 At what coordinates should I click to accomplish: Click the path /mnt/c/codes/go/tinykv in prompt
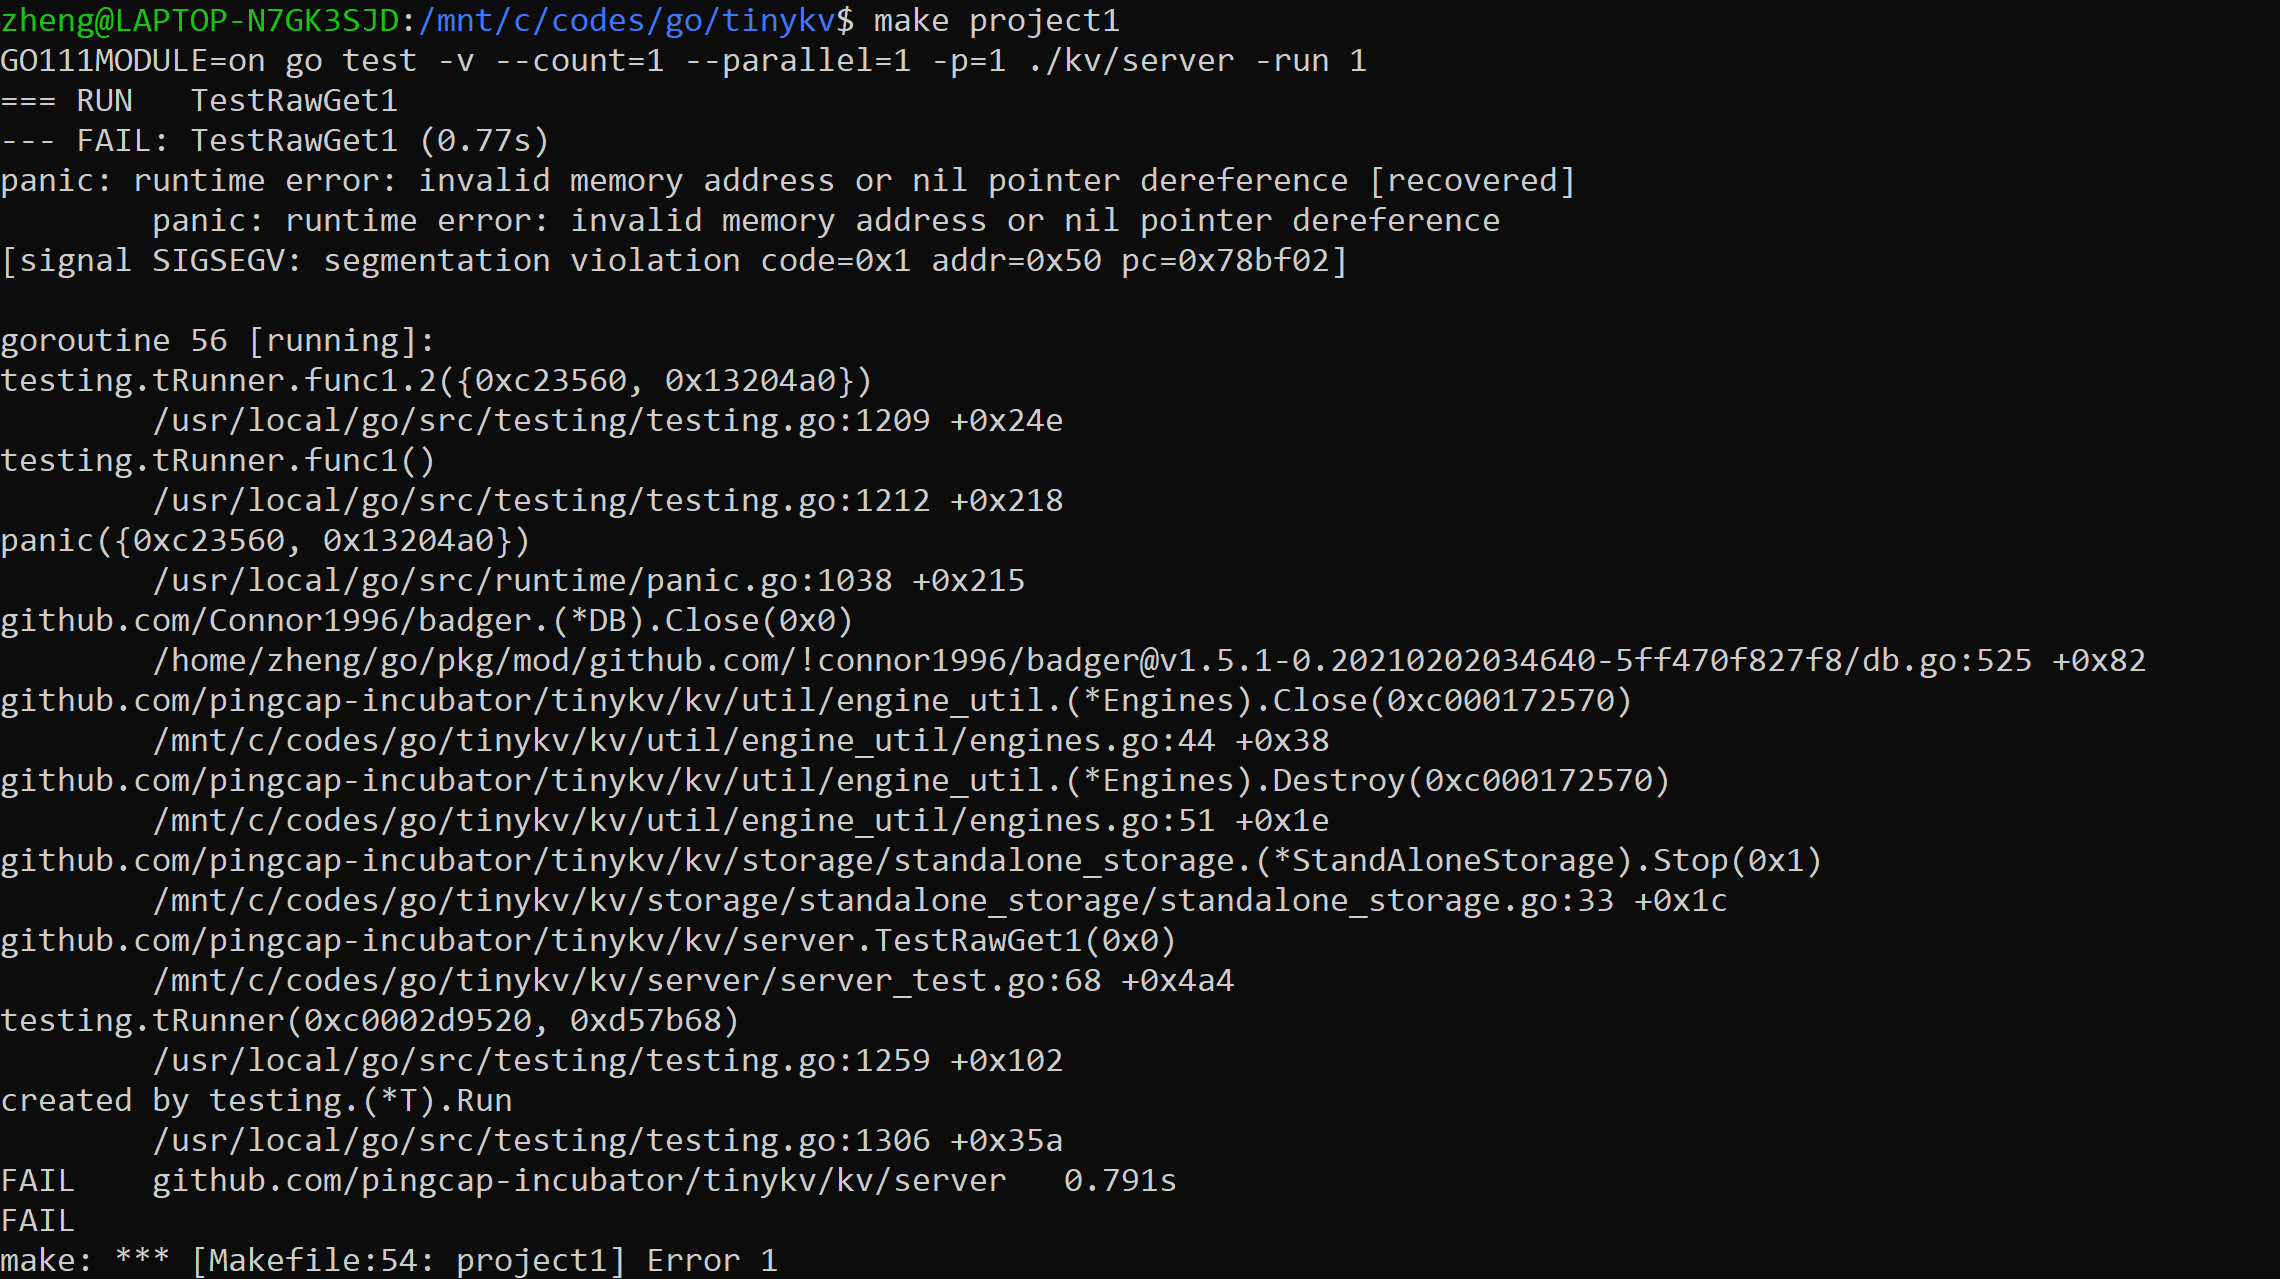(x=626, y=21)
